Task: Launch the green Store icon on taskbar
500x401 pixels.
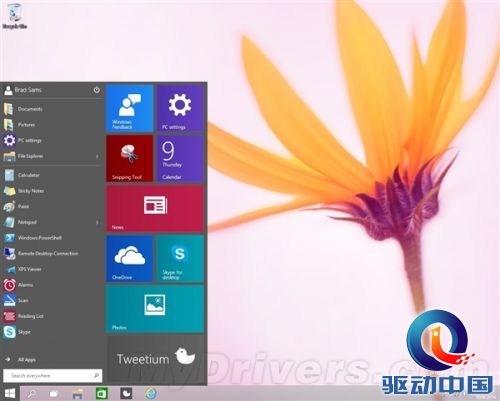Action: (x=102, y=394)
